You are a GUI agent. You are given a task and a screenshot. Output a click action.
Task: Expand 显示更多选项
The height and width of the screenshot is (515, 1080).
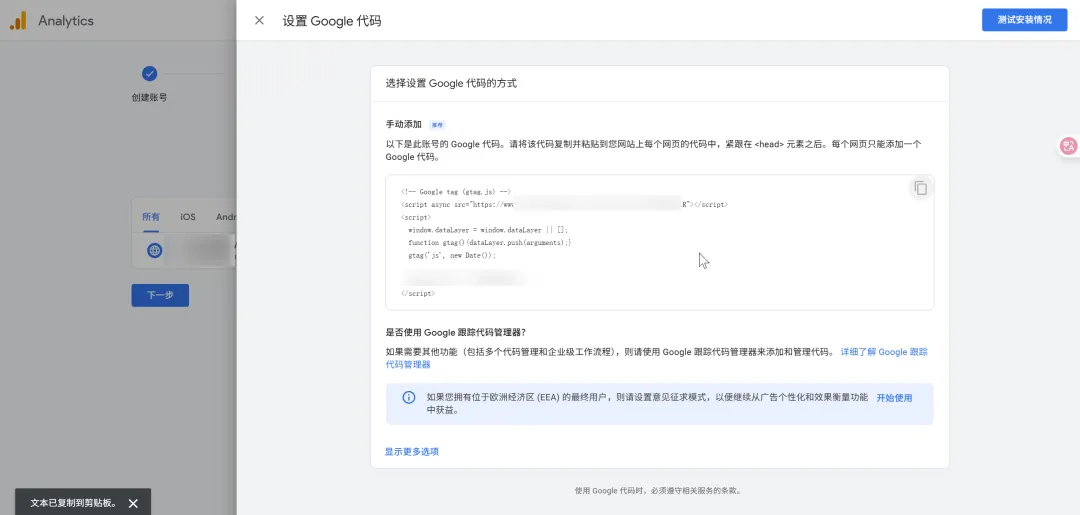click(x=412, y=451)
